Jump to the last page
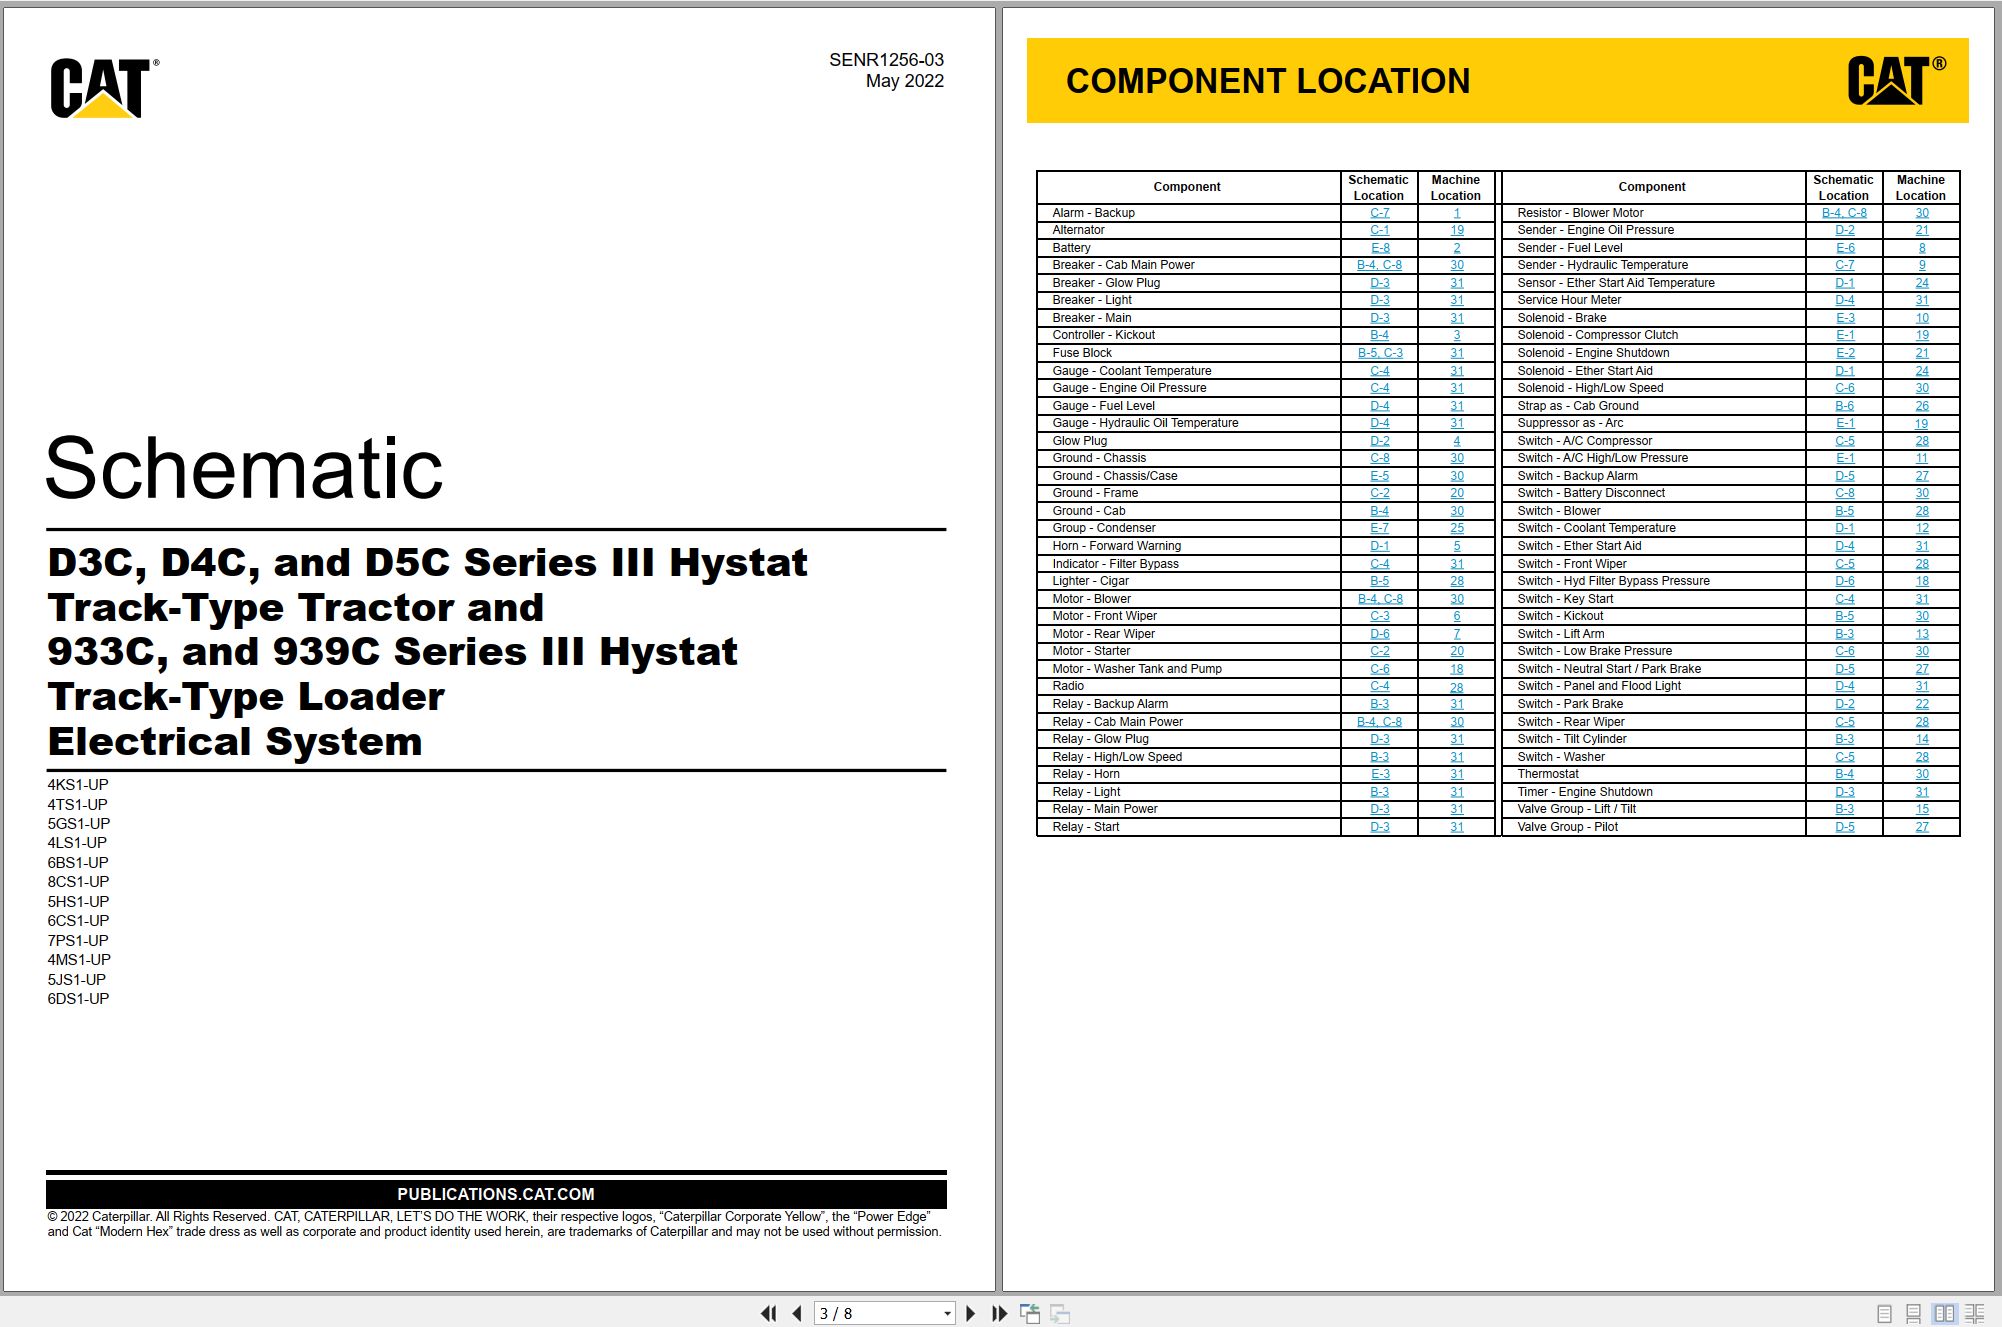This screenshot has width=2002, height=1327. pyautogui.click(x=999, y=1313)
